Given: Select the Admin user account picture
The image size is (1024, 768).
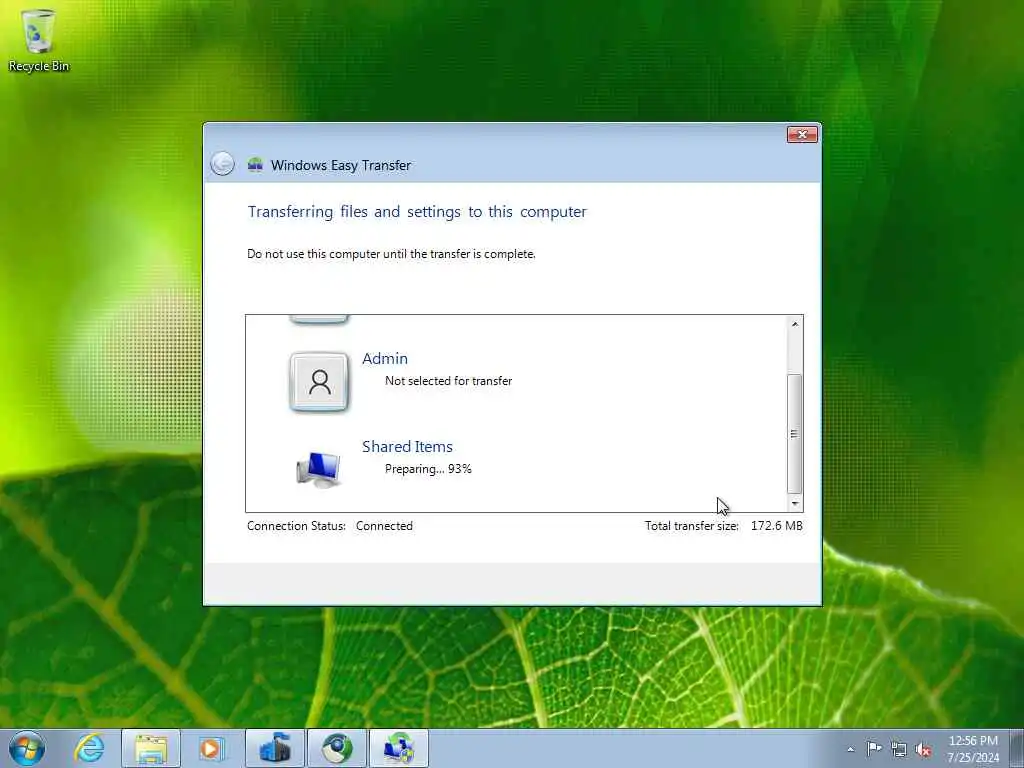Looking at the screenshot, I should coord(319,382).
